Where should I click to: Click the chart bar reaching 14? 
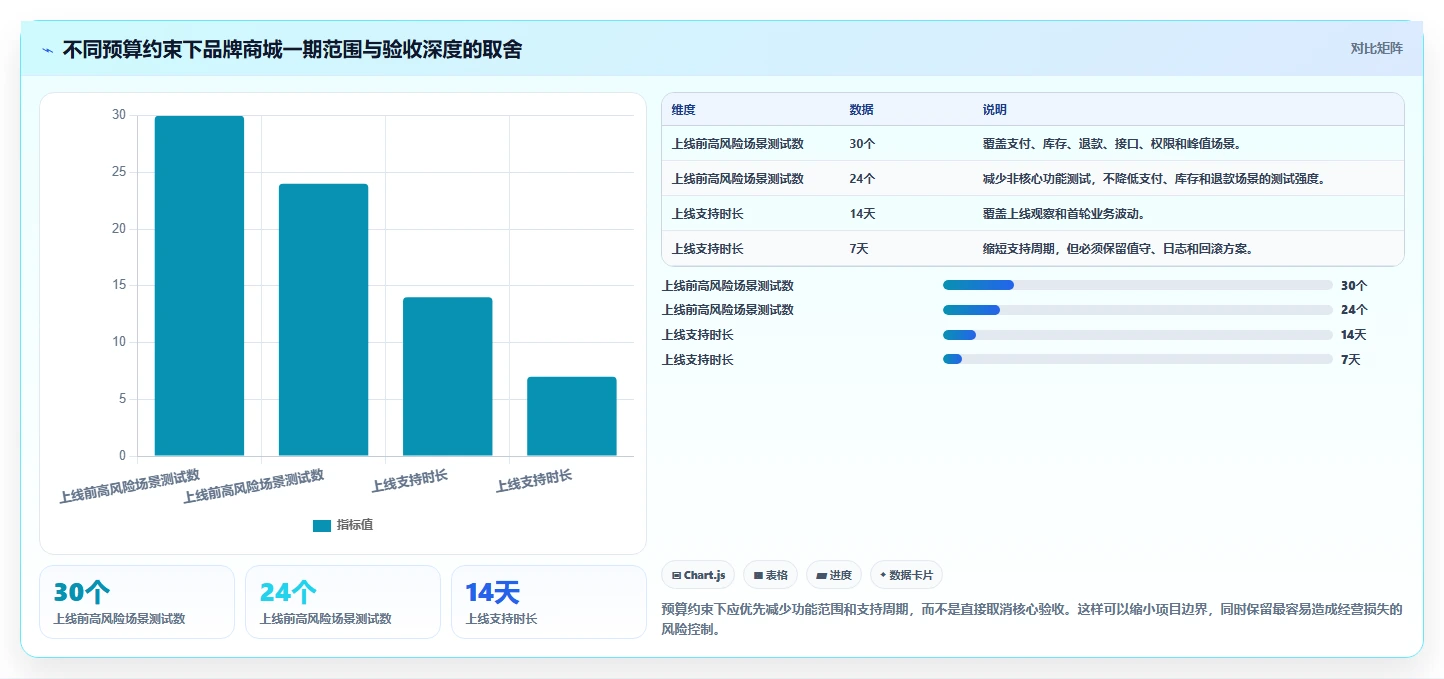(x=447, y=377)
